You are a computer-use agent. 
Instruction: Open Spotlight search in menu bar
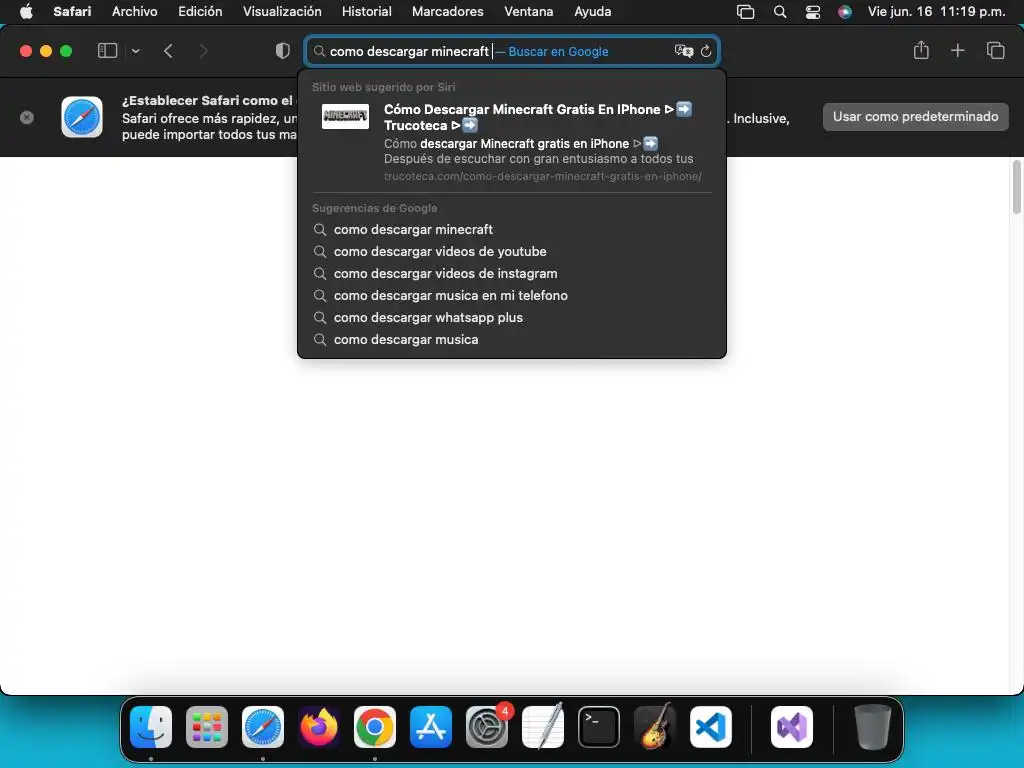780,12
